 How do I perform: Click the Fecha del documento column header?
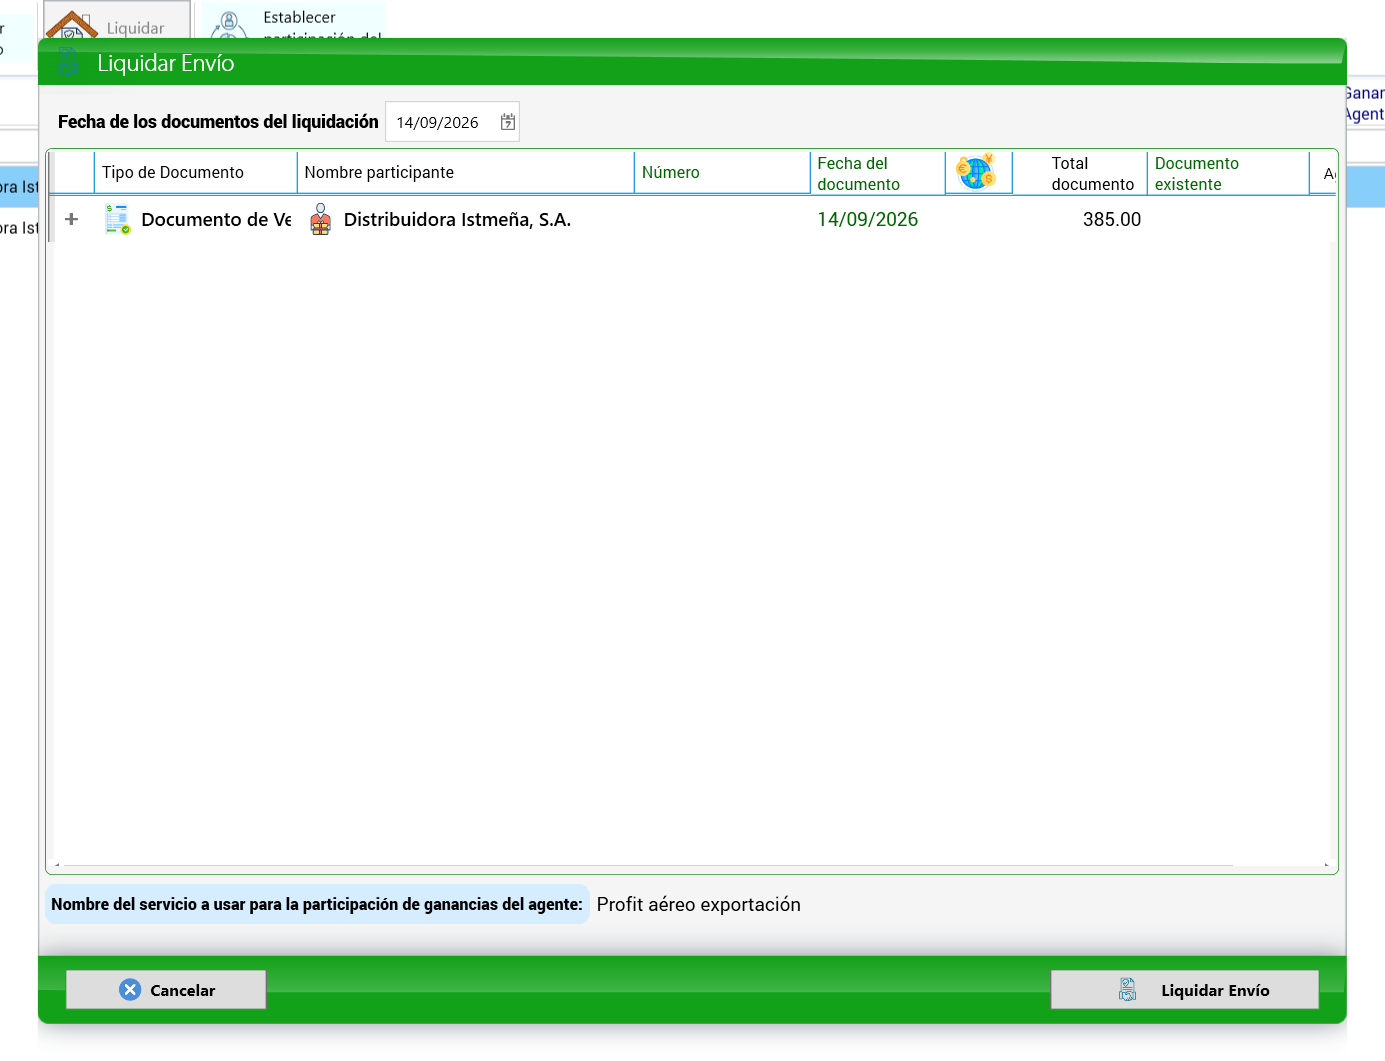point(877,173)
